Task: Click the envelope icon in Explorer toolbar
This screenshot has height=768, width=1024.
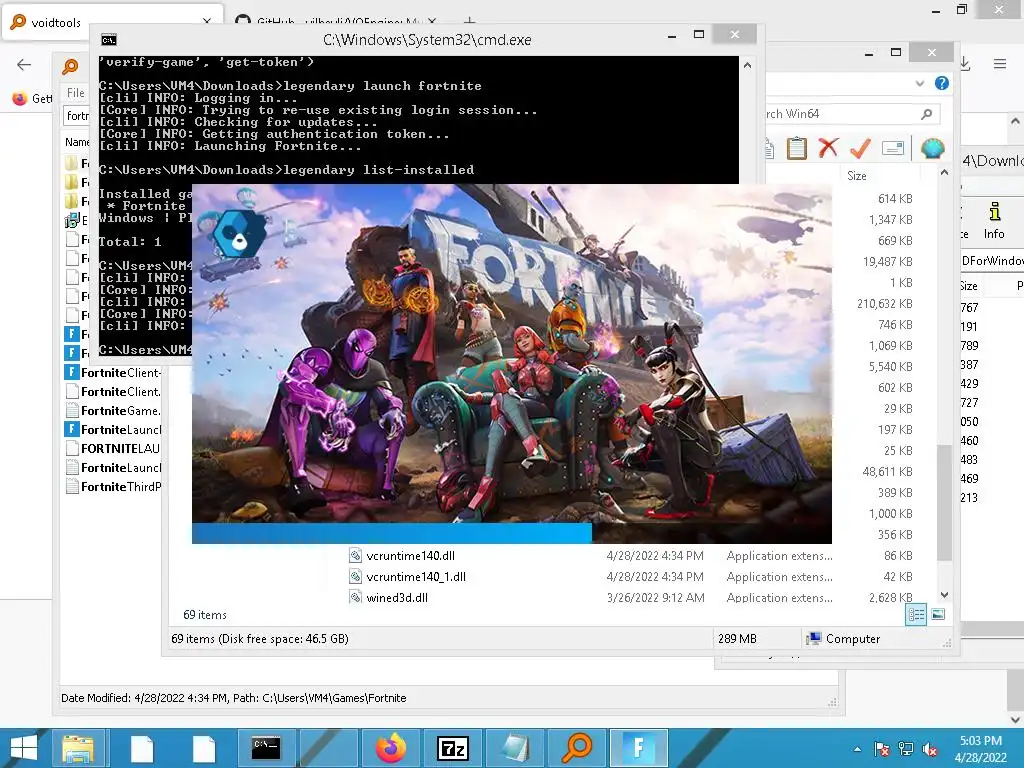Action: click(x=893, y=148)
